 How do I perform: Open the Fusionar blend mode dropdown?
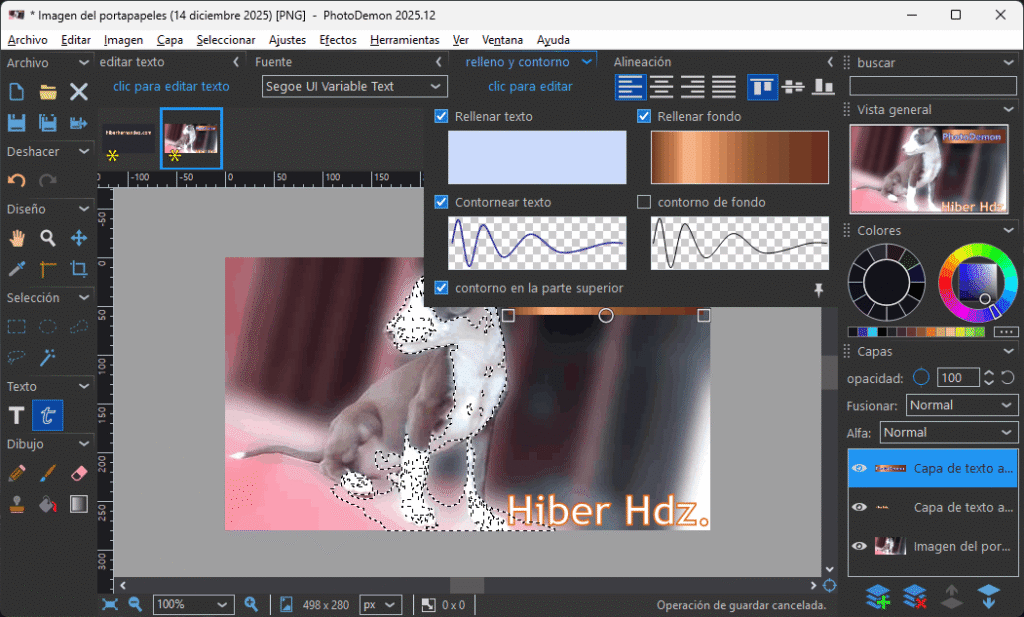[962, 405]
